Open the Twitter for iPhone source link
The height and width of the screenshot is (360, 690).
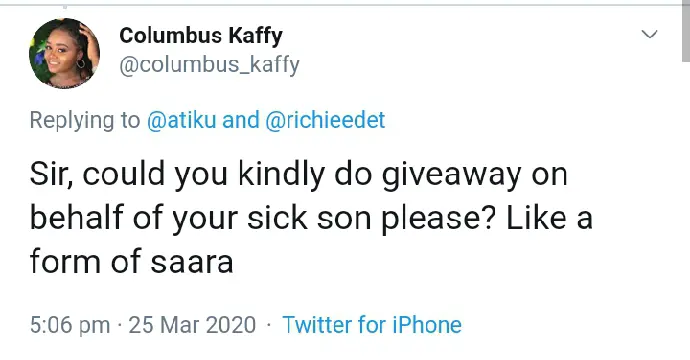tap(372, 325)
